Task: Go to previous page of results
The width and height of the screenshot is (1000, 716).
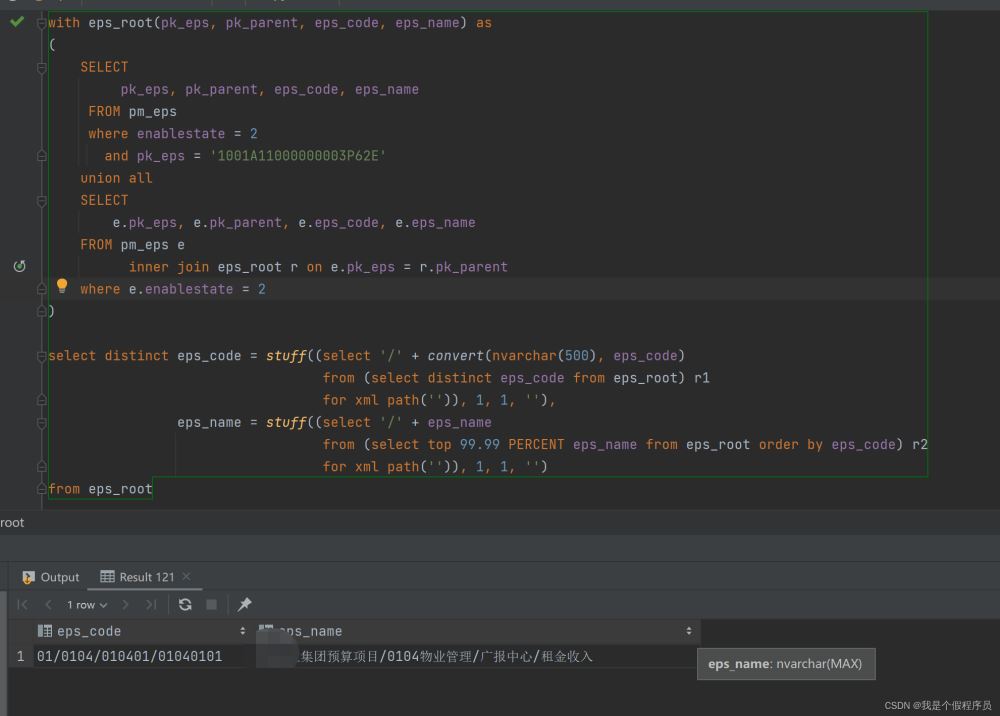Action: coord(48,604)
